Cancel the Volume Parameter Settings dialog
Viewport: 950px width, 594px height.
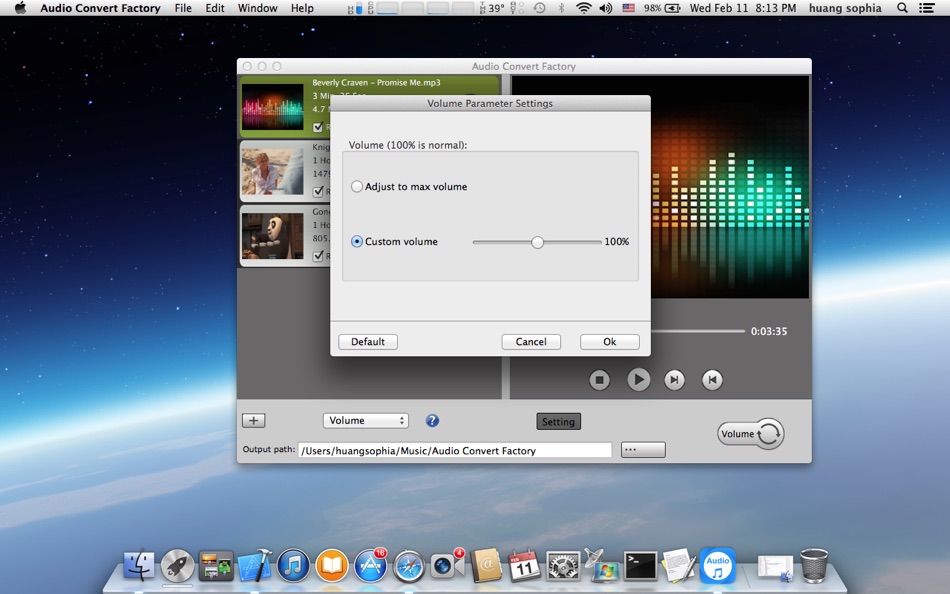531,342
